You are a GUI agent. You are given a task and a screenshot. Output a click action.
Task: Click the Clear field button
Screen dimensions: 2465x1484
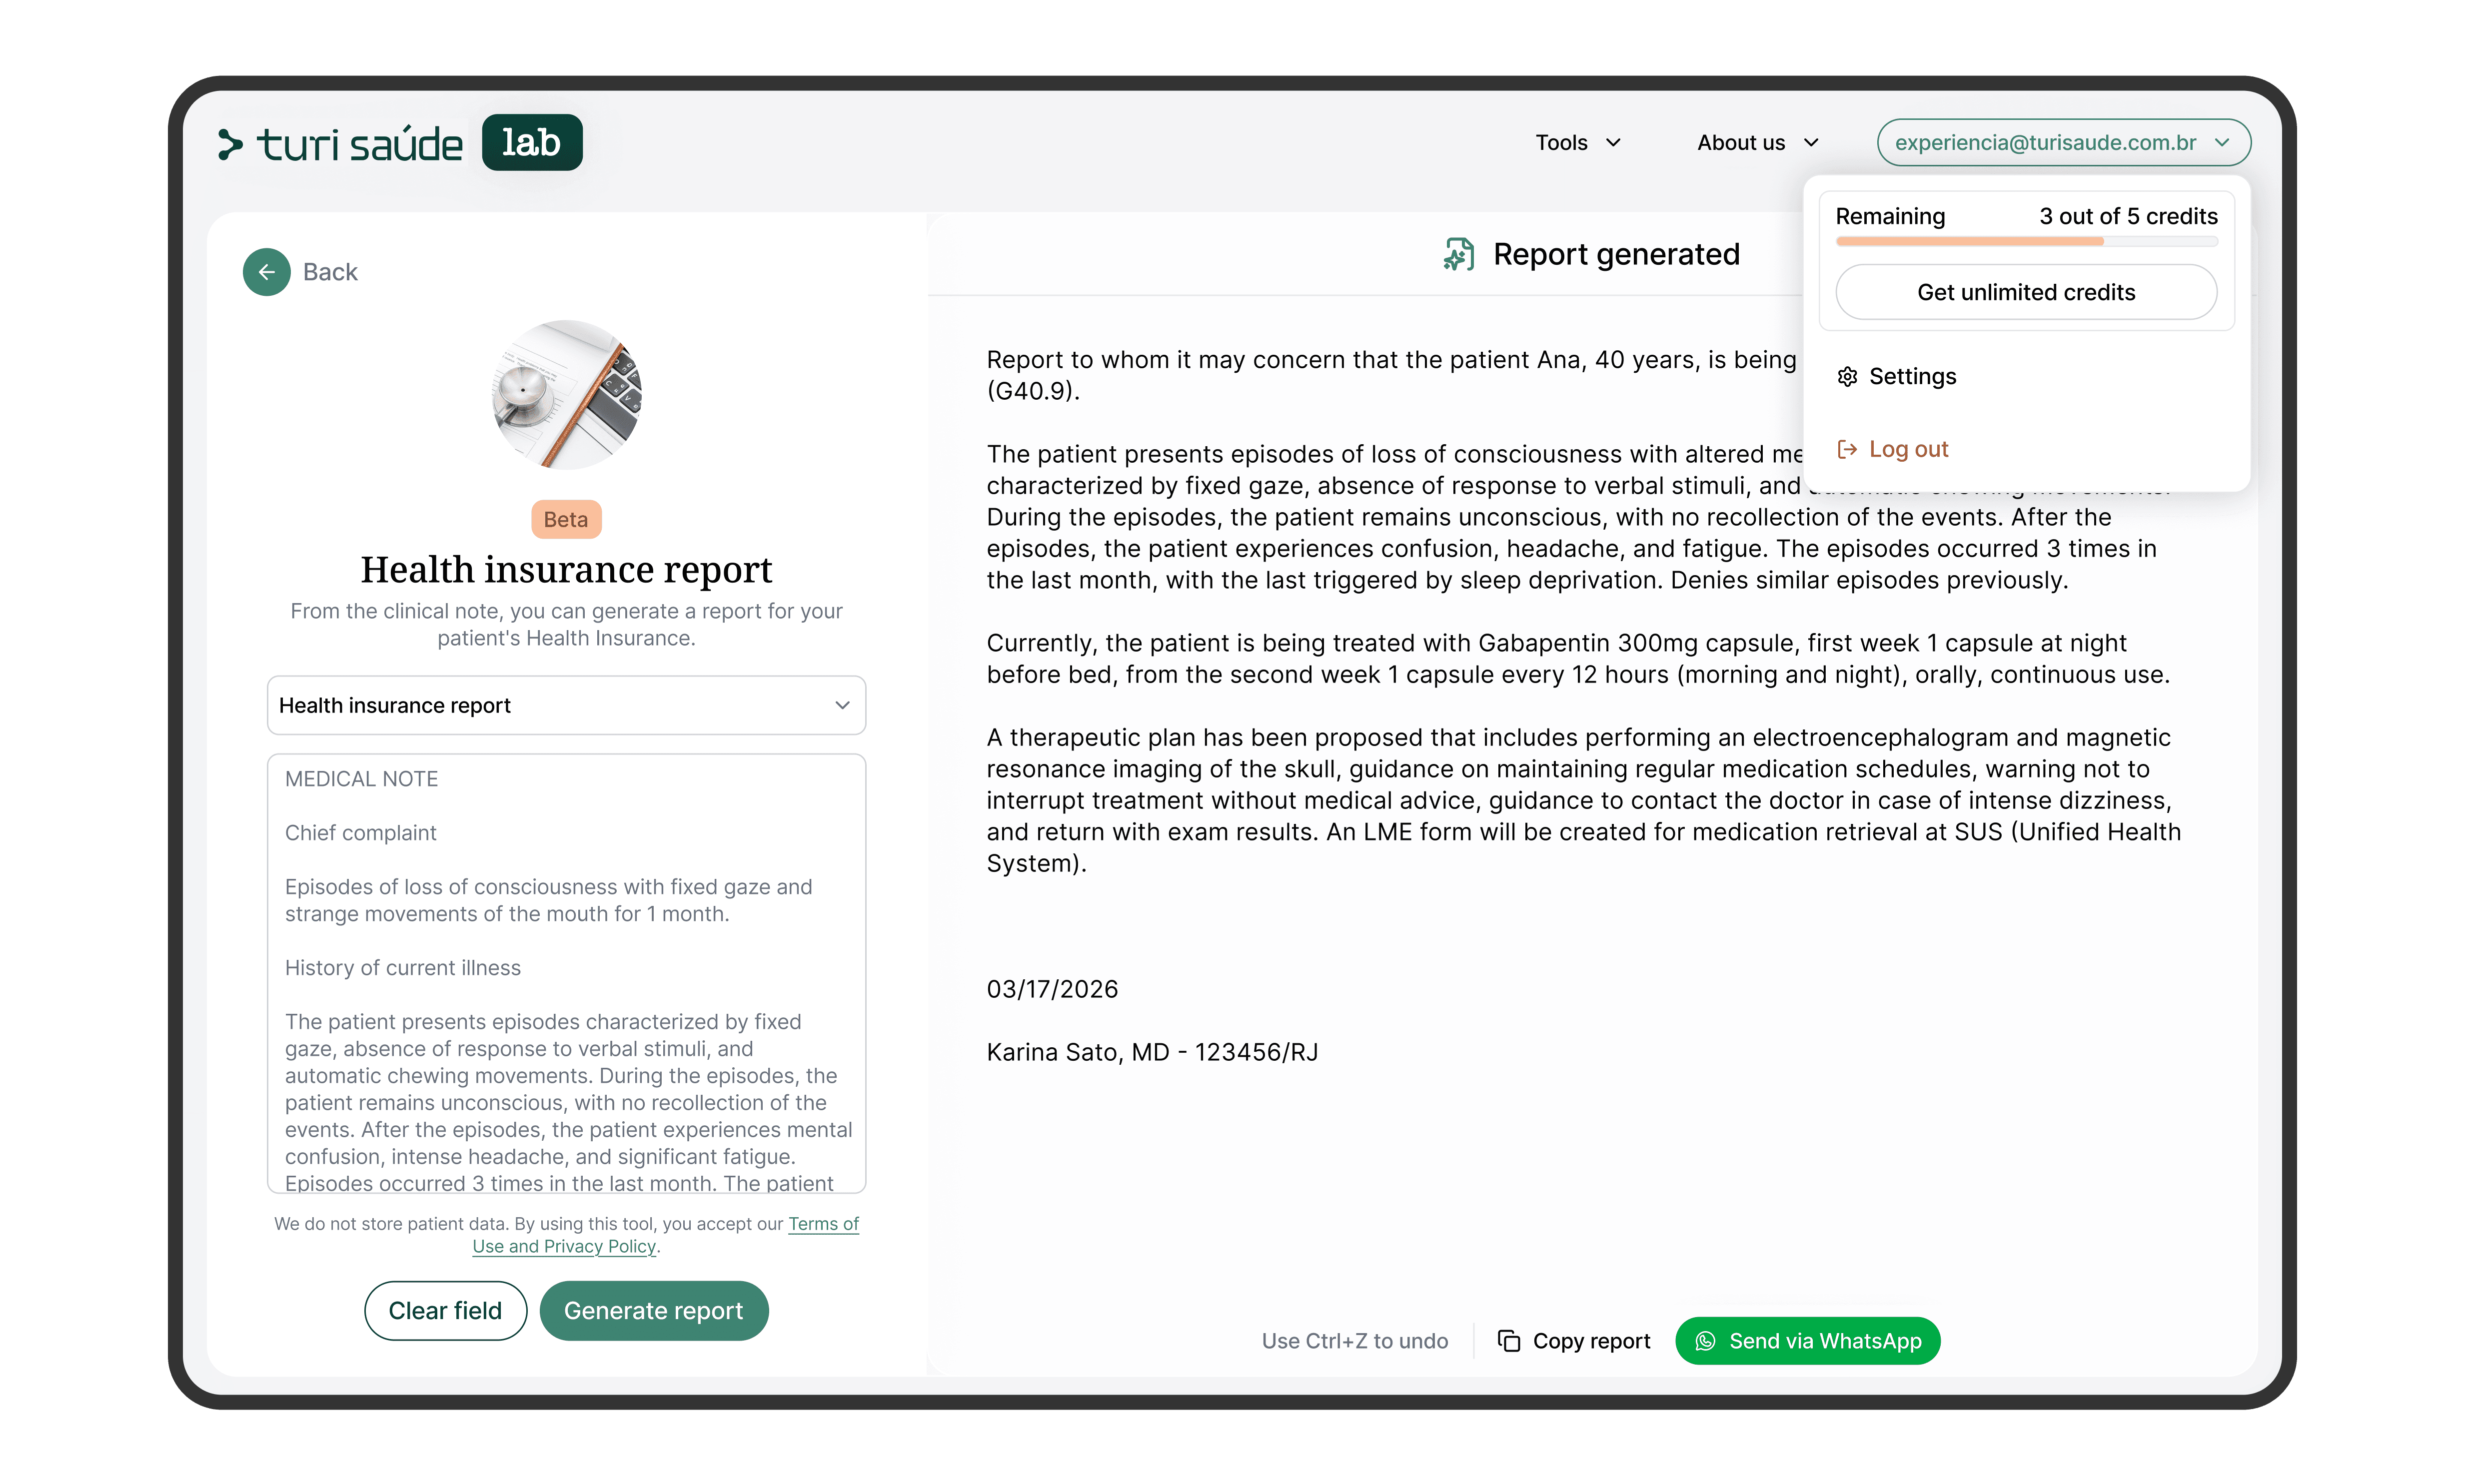point(445,1310)
